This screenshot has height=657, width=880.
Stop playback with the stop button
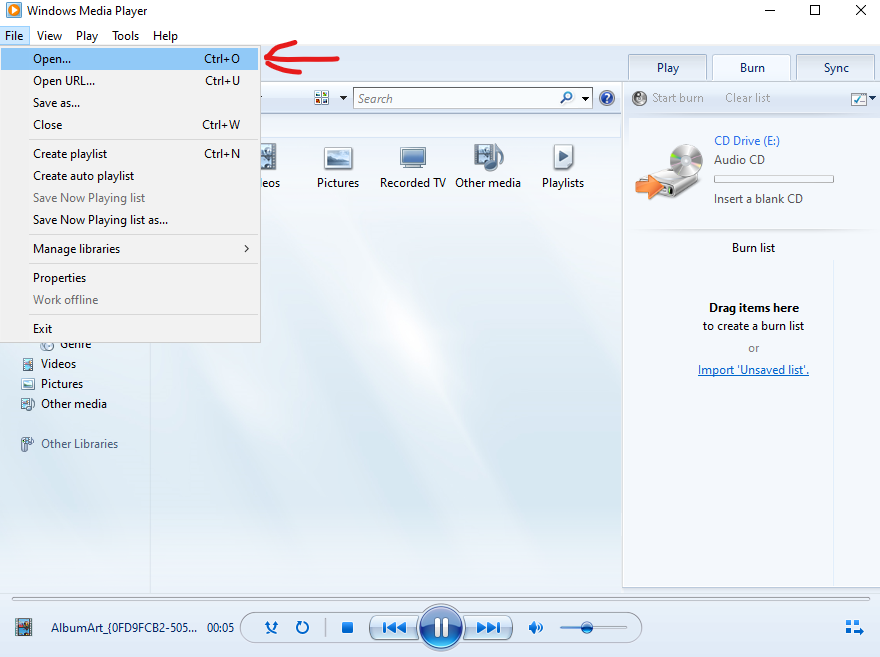pos(347,627)
